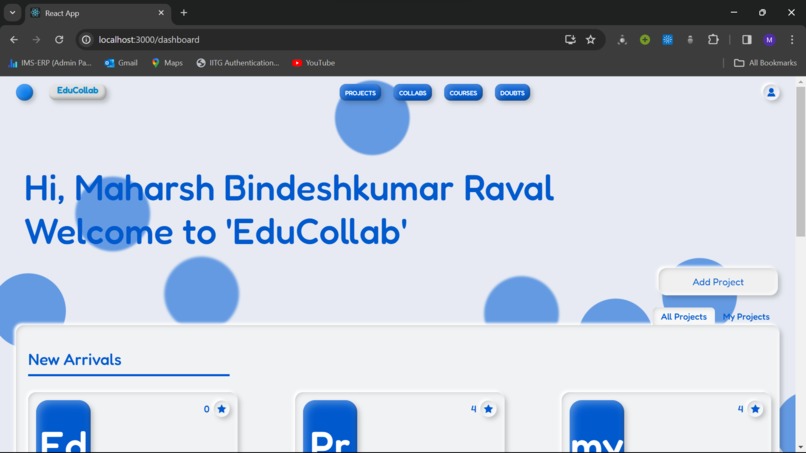
Task: Star the my project card
Action: (755, 409)
